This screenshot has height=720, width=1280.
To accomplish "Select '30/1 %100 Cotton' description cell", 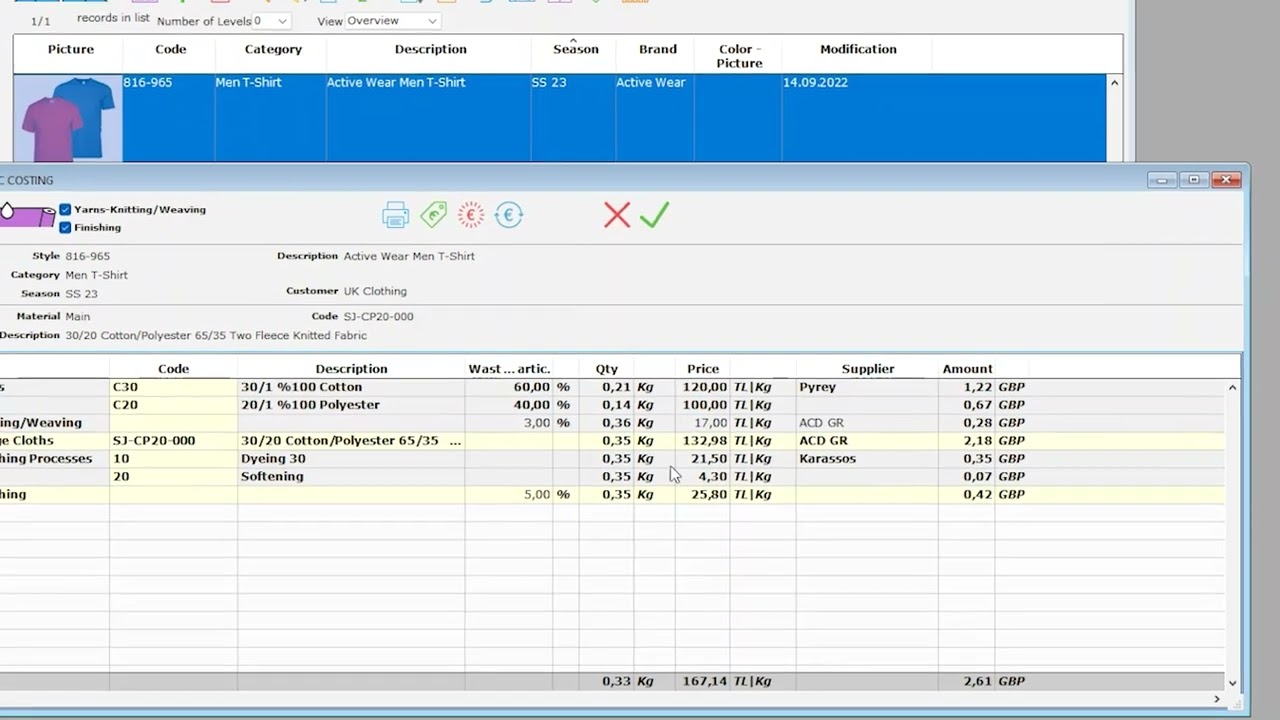I will point(351,387).
